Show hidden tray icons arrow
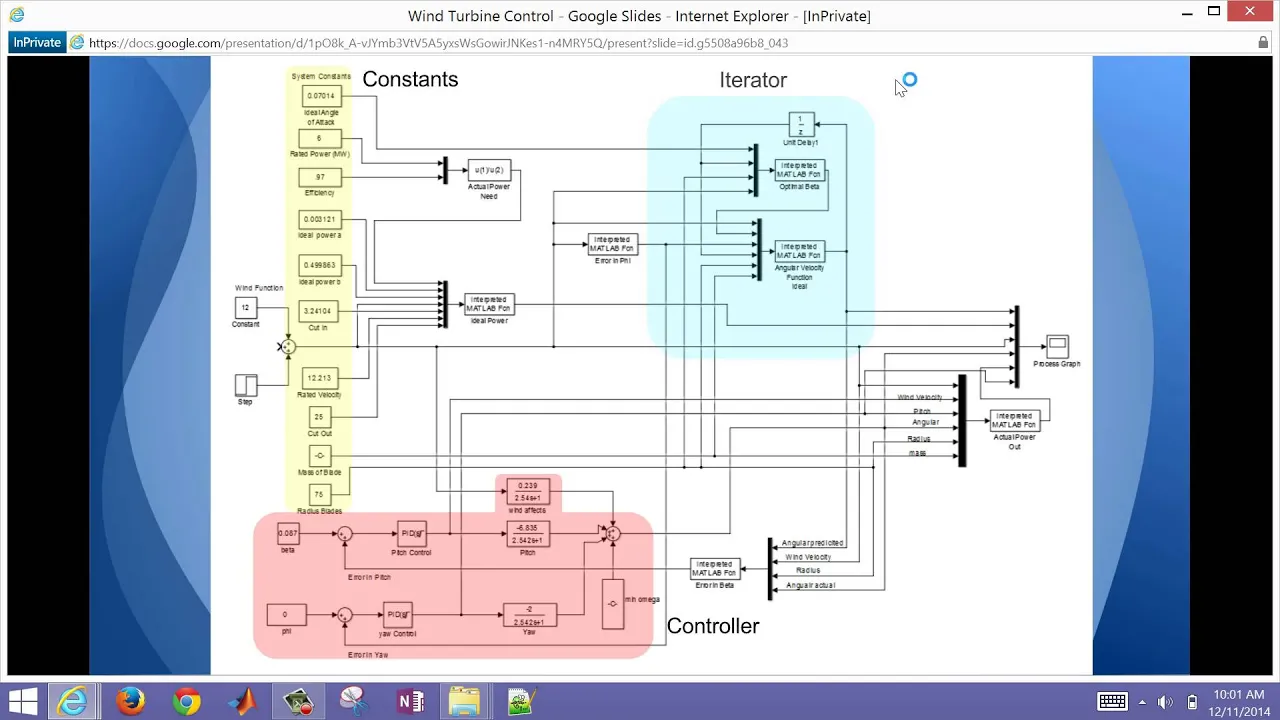 coord(1143,701)
